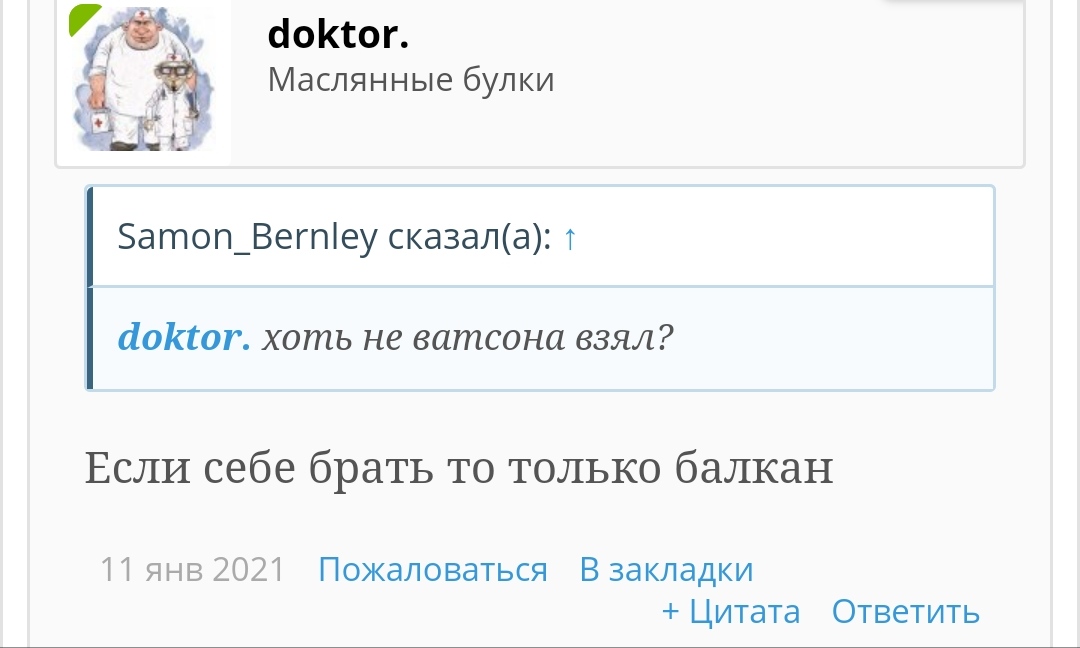
Task: Reply to the post with Ответить
Action: 905,611
